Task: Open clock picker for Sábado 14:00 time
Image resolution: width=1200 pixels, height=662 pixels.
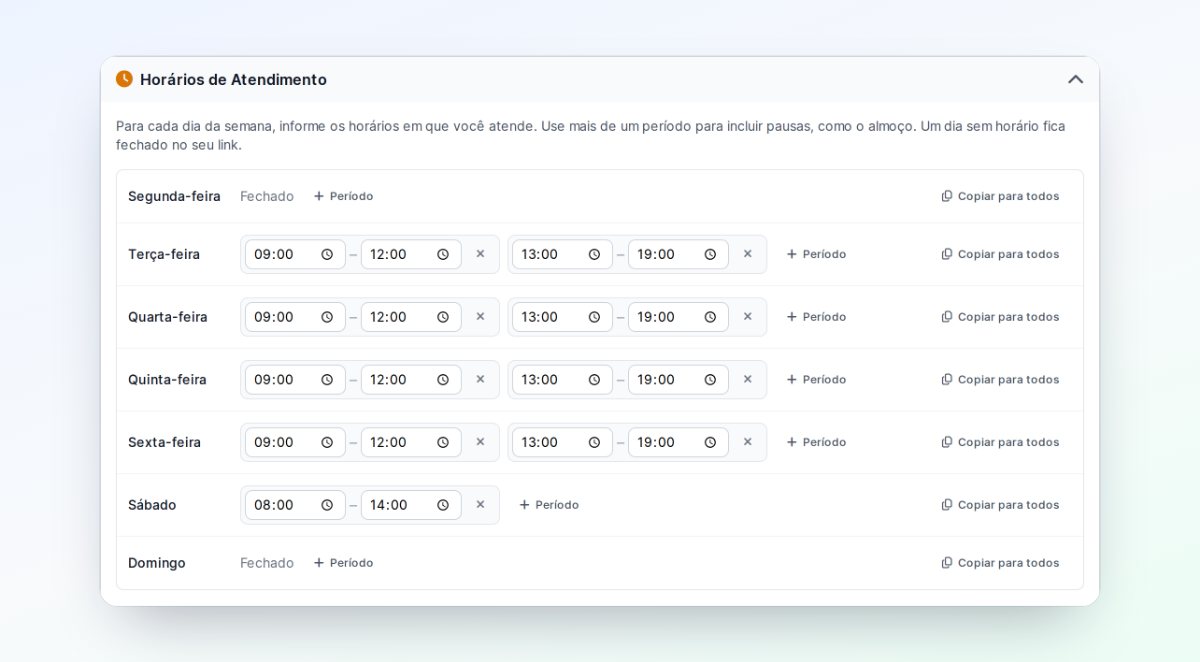Action: [443, 505]
